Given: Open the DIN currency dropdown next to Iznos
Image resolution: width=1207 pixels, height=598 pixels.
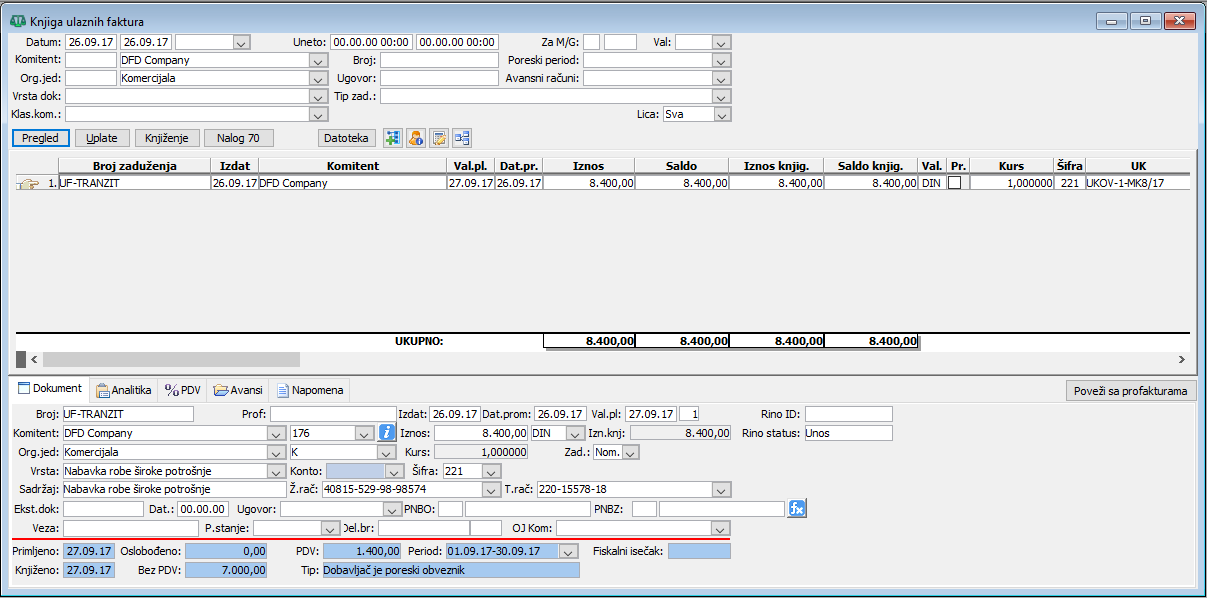Looking at the screenshot, I should pos(575,434).
